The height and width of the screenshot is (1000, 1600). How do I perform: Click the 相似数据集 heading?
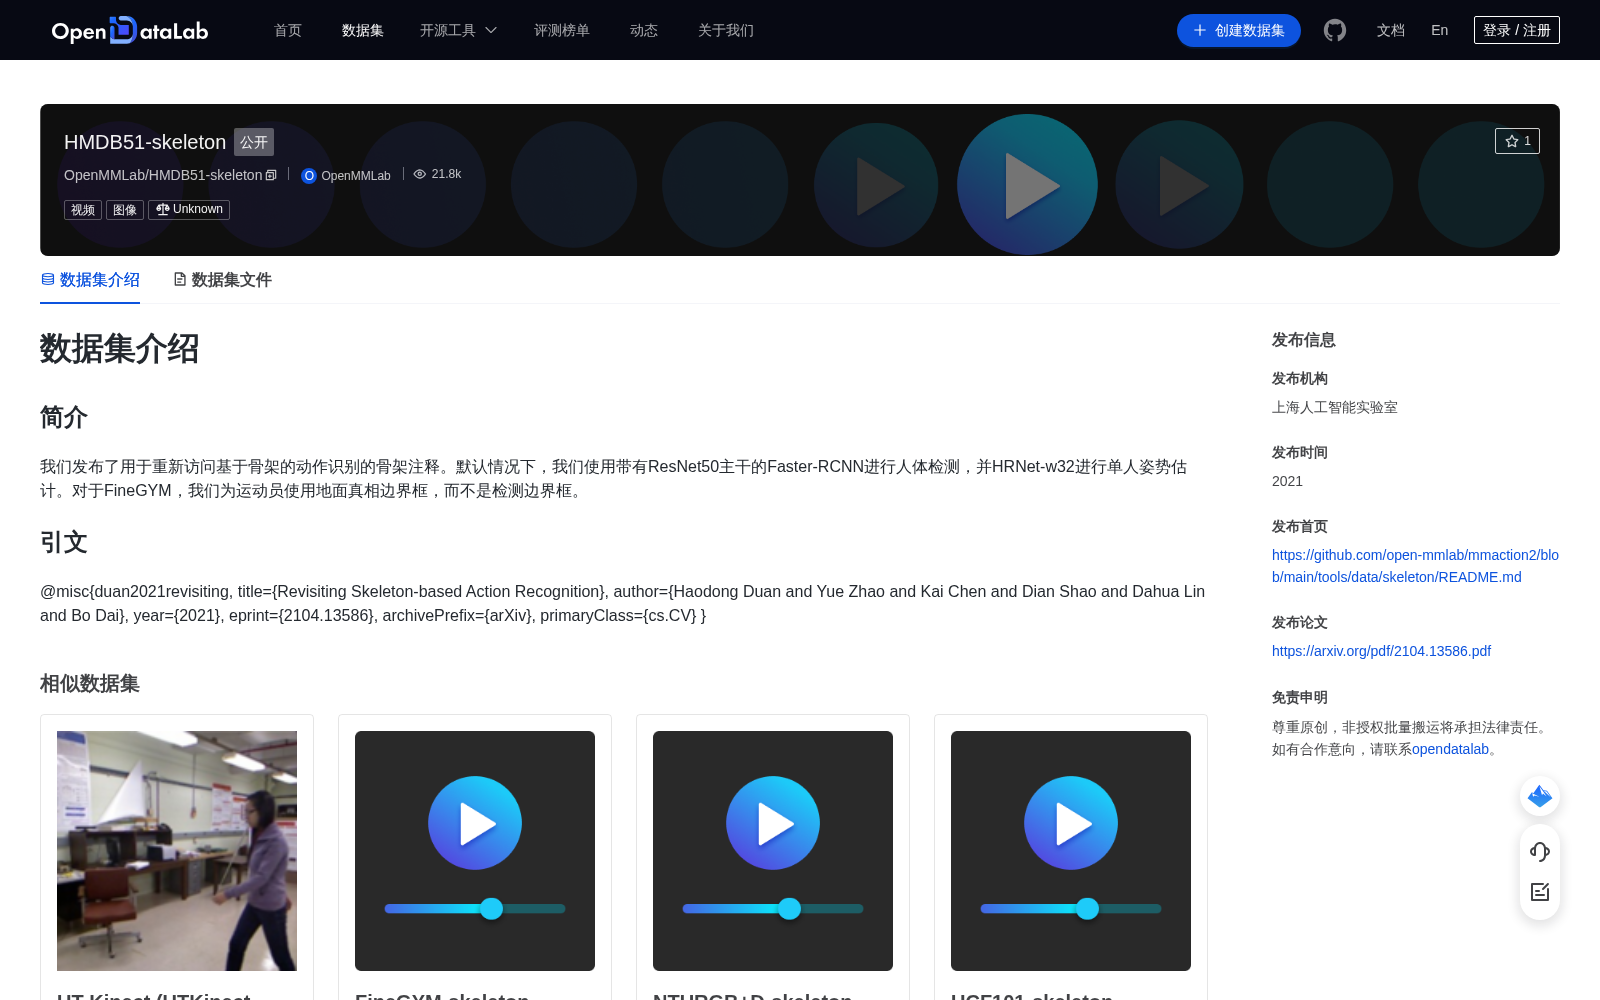[x=90, y=684]
